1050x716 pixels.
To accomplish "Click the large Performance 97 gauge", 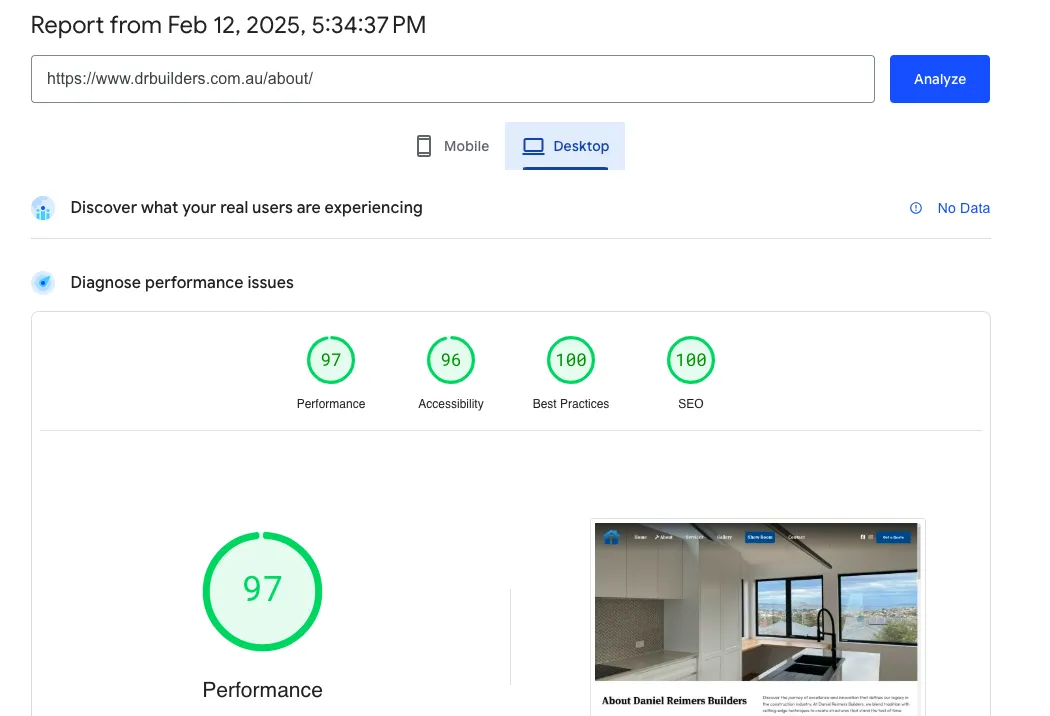I will [262, 591].
